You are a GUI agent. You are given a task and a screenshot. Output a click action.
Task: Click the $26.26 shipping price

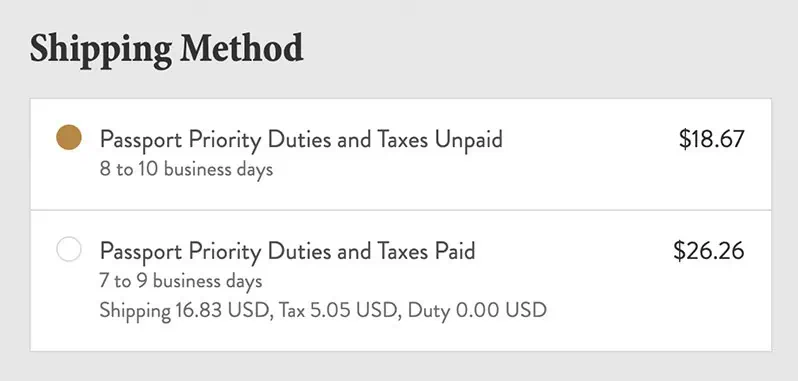[x=709, y=251]
